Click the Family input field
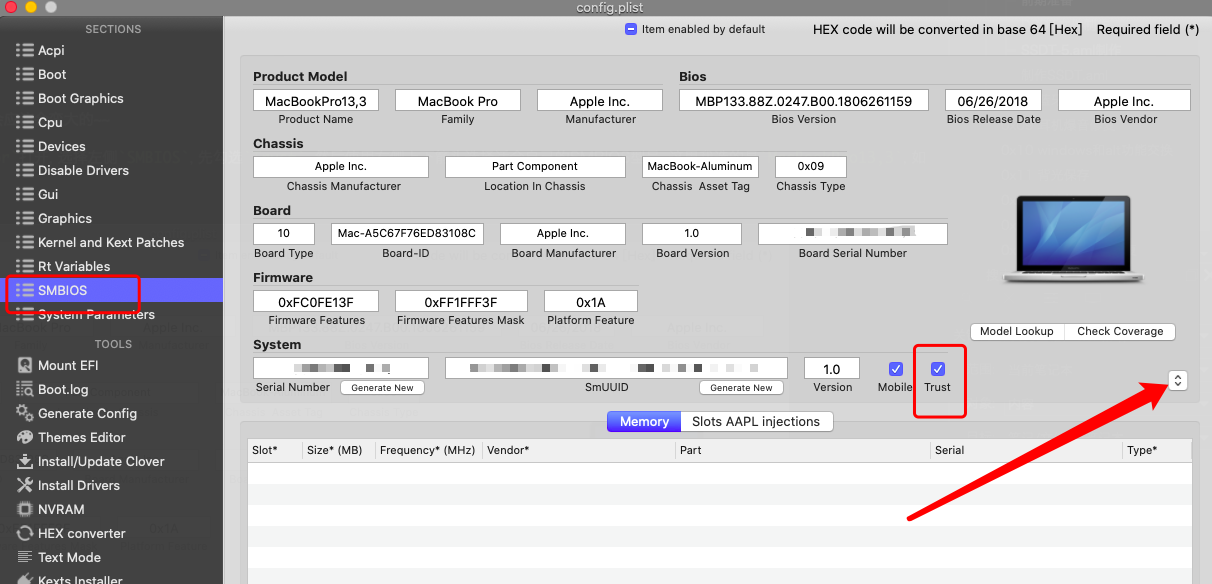 click(458, 100)
